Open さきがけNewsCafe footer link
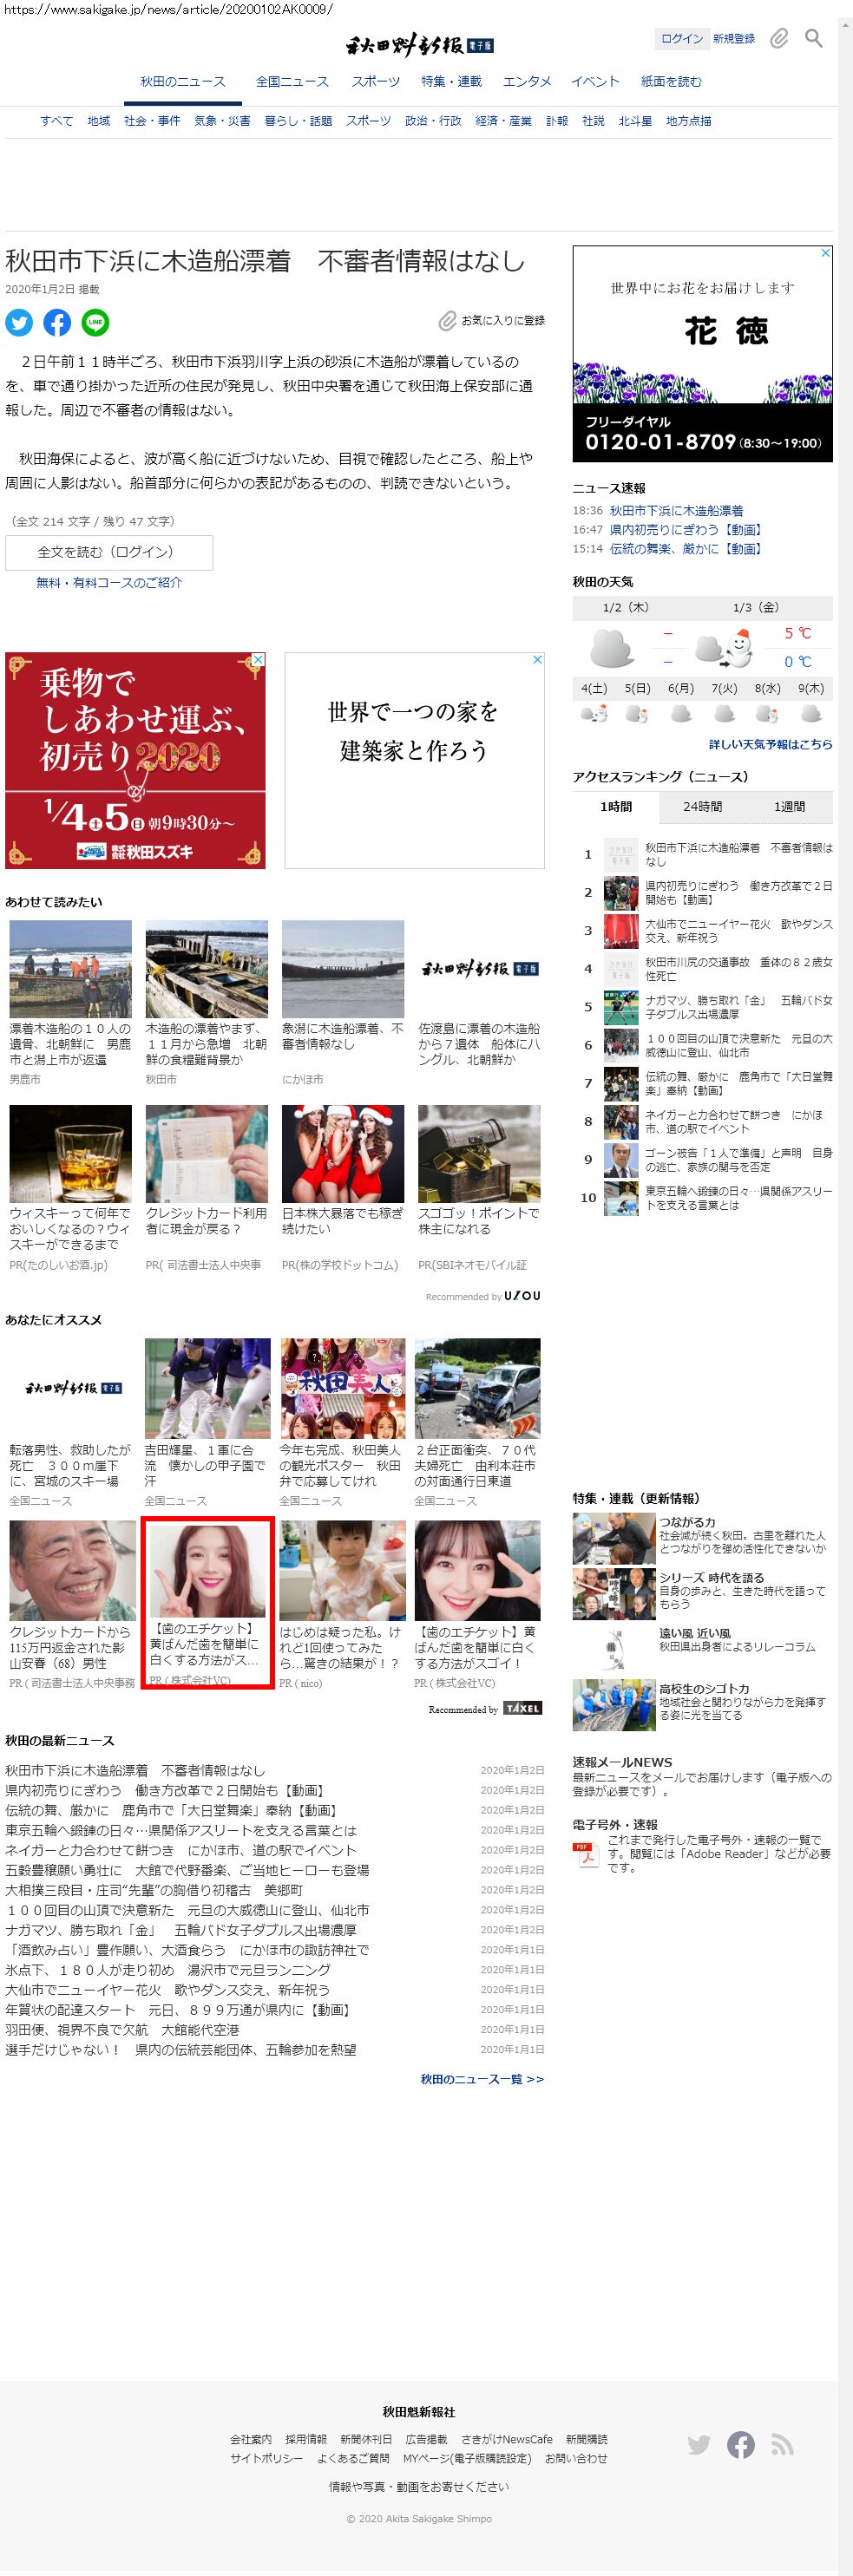 coord(506,2439)
